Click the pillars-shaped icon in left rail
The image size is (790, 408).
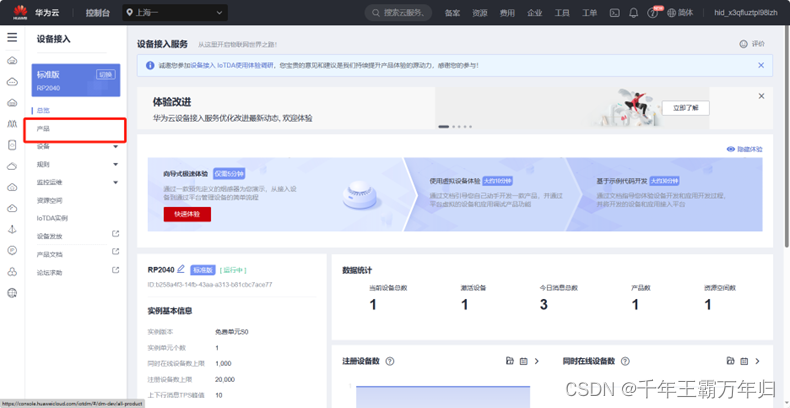click(12, 124)
